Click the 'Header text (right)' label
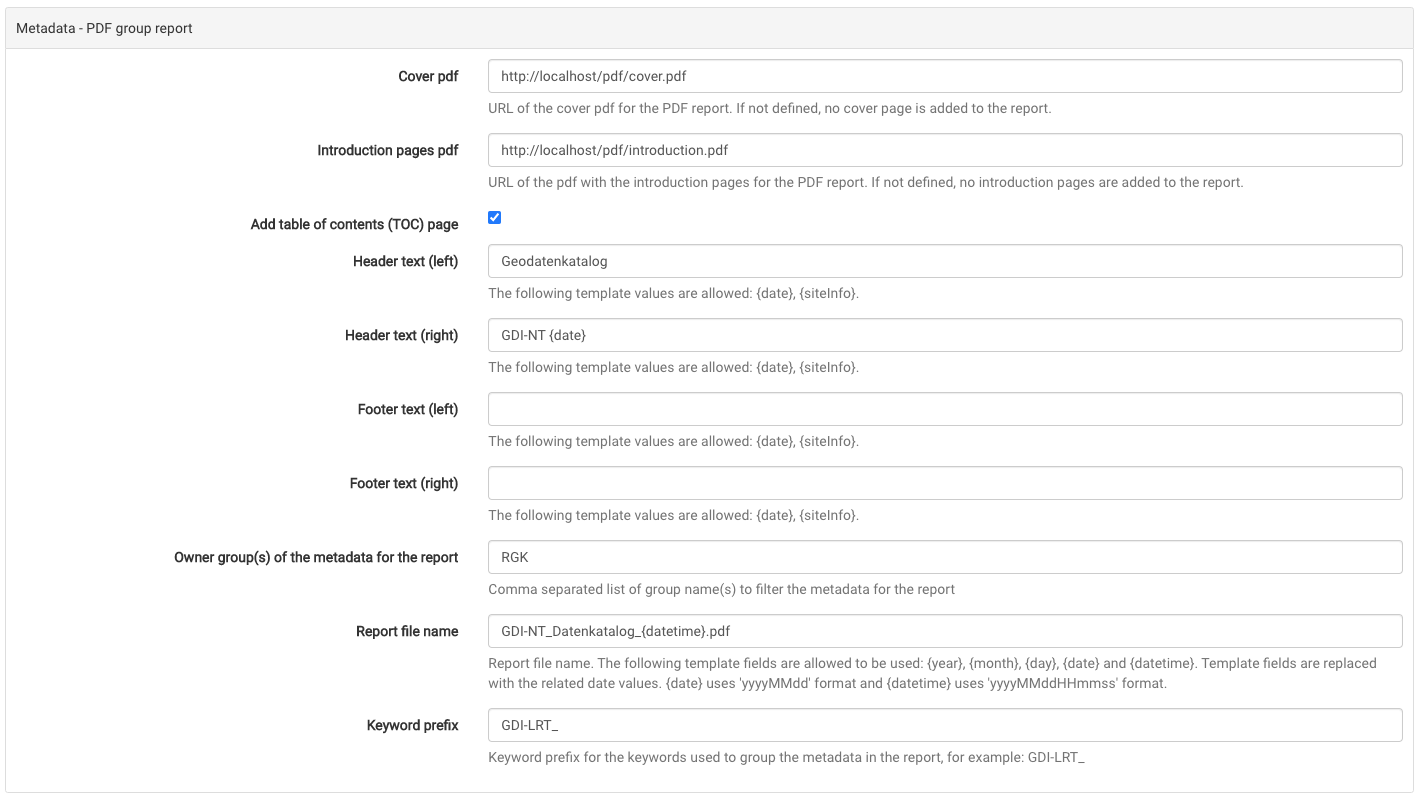Image resolution: width=1419 pixels, height=800 pixels. tap(401, 335)
